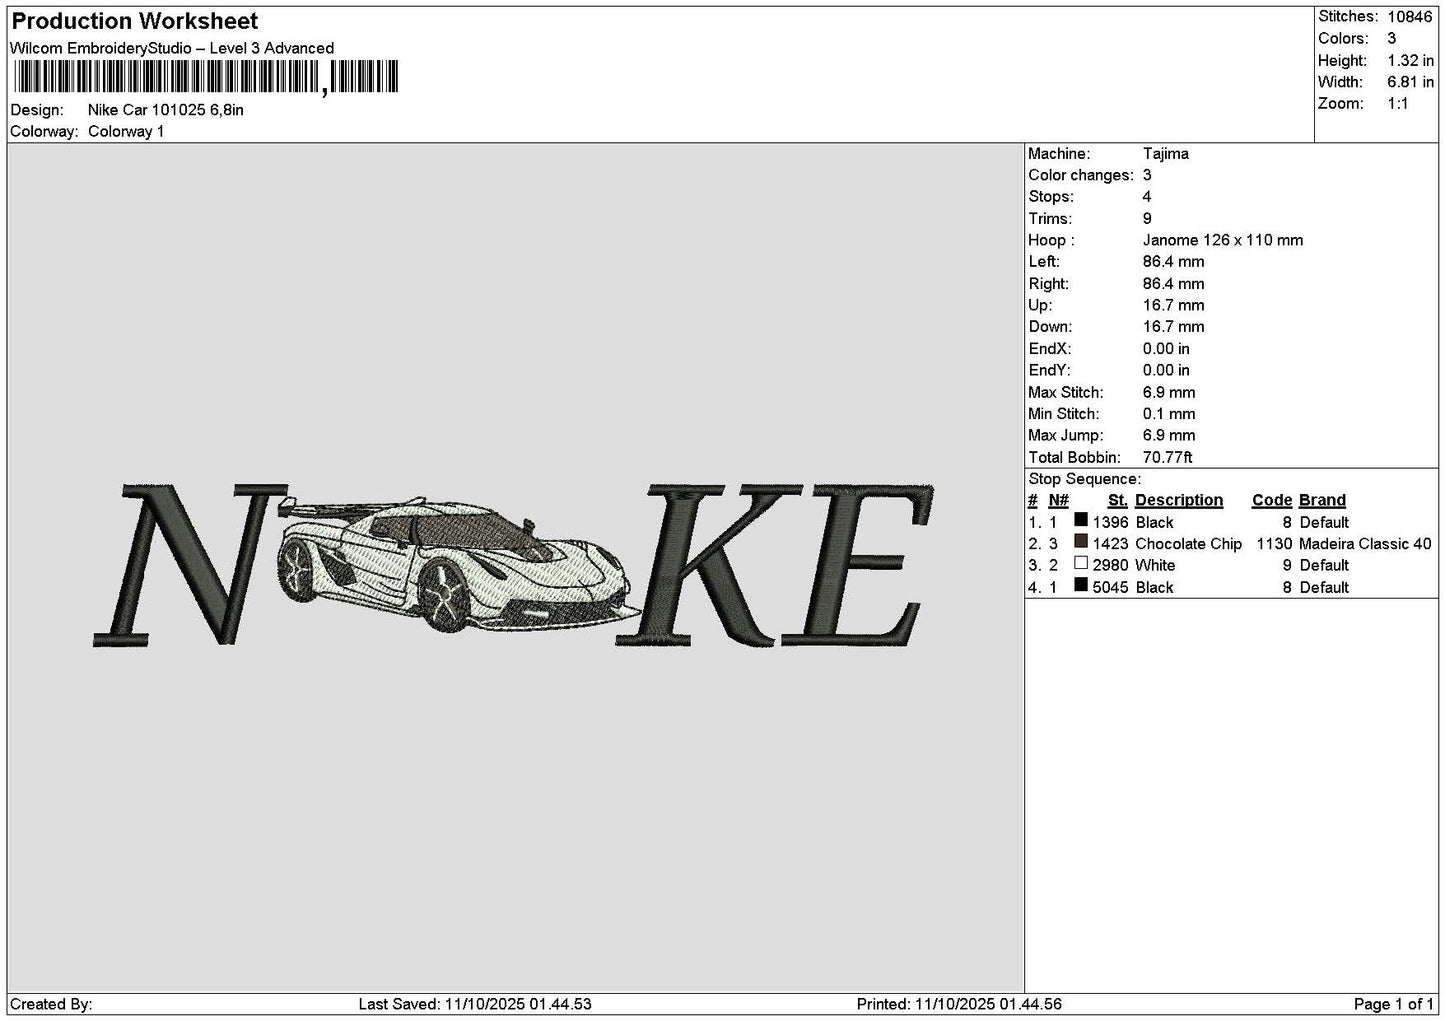Click the Production Worksheet title
This screenshot has width=1445, height=1021.
(135, 21)
